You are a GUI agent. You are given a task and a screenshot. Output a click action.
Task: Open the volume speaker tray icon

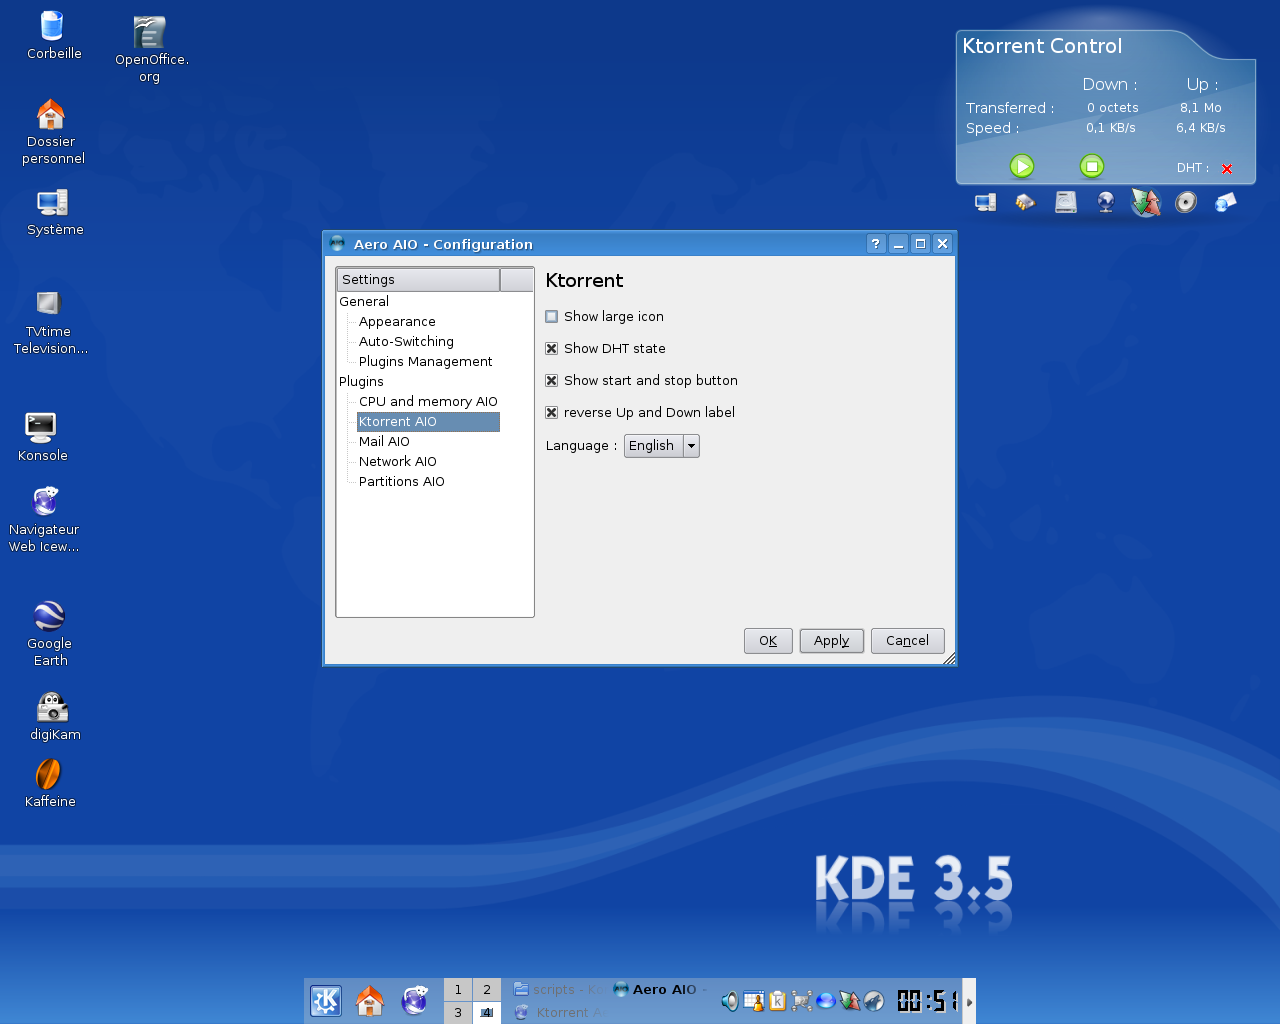pos(730,1001)
